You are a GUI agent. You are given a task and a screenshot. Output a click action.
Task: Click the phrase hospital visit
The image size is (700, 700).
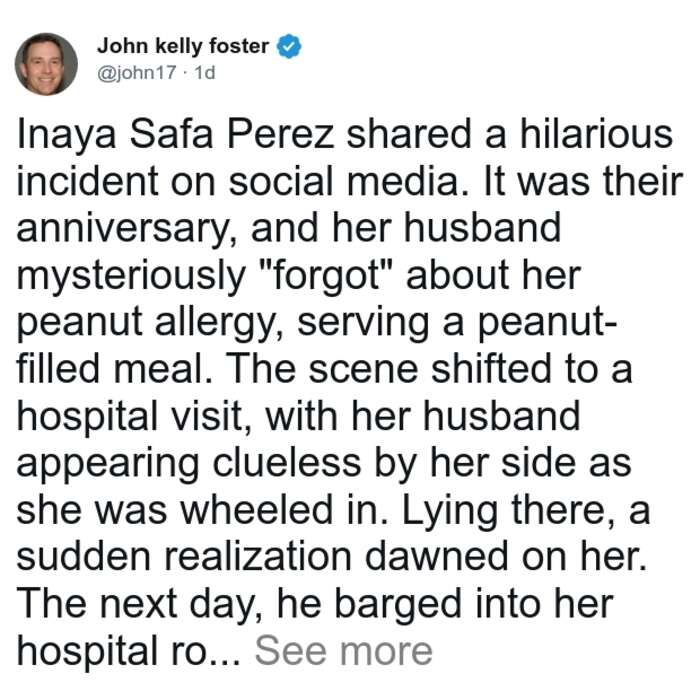coord(134,417)
